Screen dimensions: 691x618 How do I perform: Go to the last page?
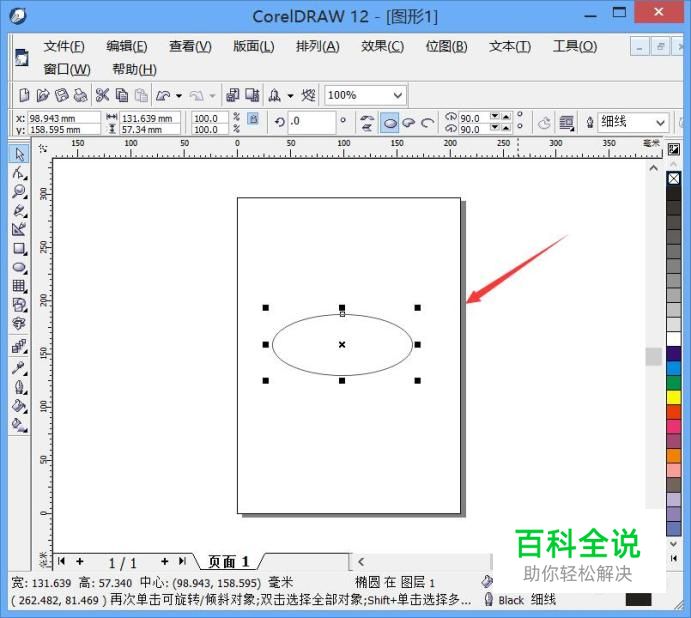[182, 561]
